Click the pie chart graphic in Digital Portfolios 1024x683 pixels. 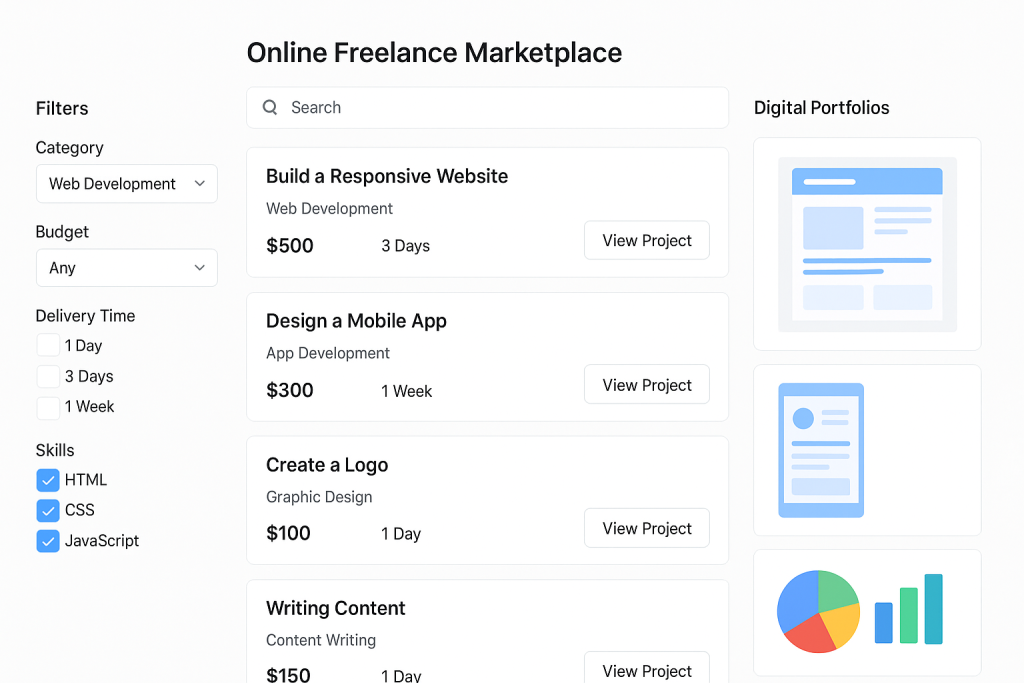[818, 611]
